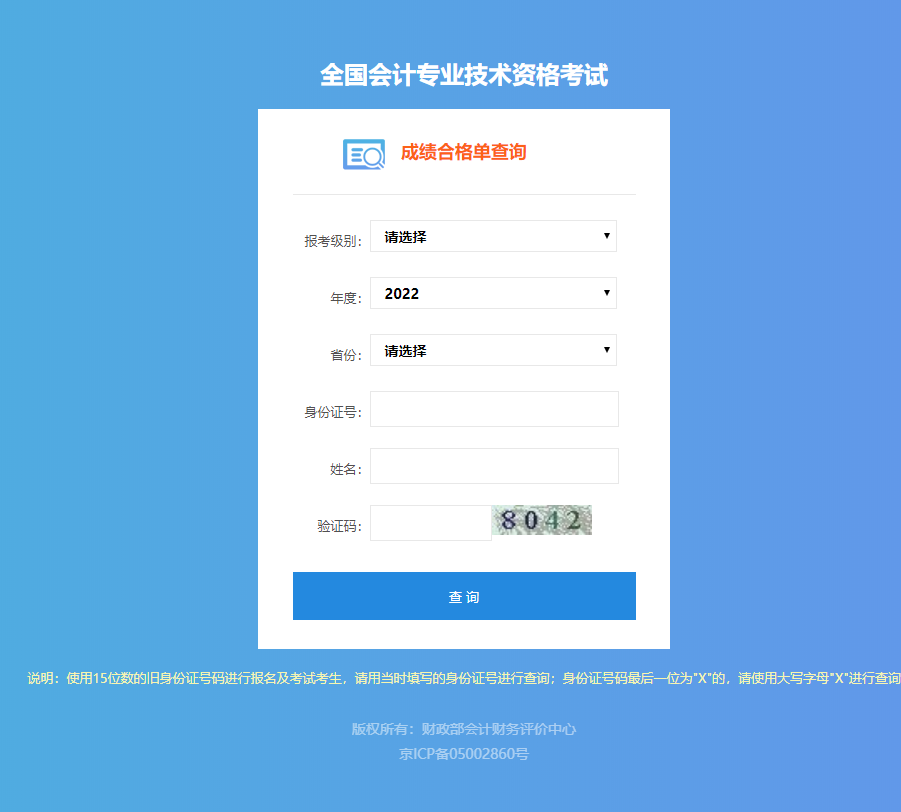Click the score report query icon

(363, 153)
